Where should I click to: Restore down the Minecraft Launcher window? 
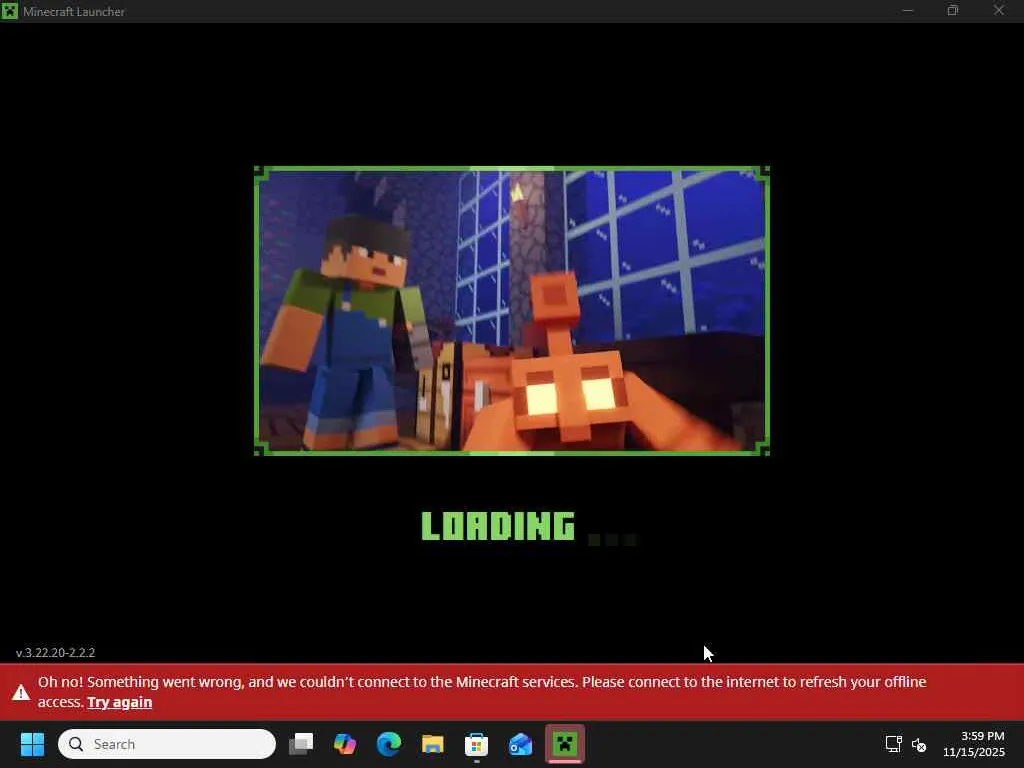[x=953, y=11]
